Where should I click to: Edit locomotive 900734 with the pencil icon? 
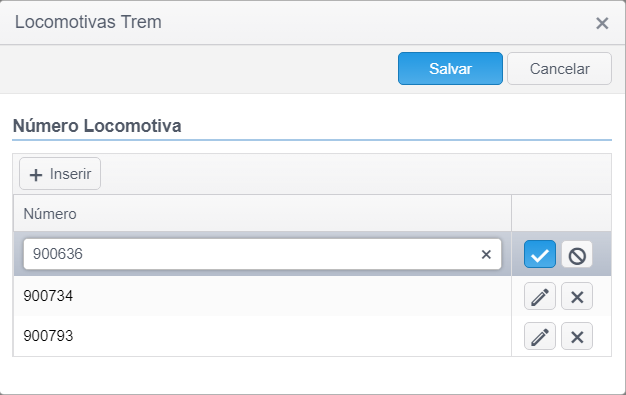[539, 296]
